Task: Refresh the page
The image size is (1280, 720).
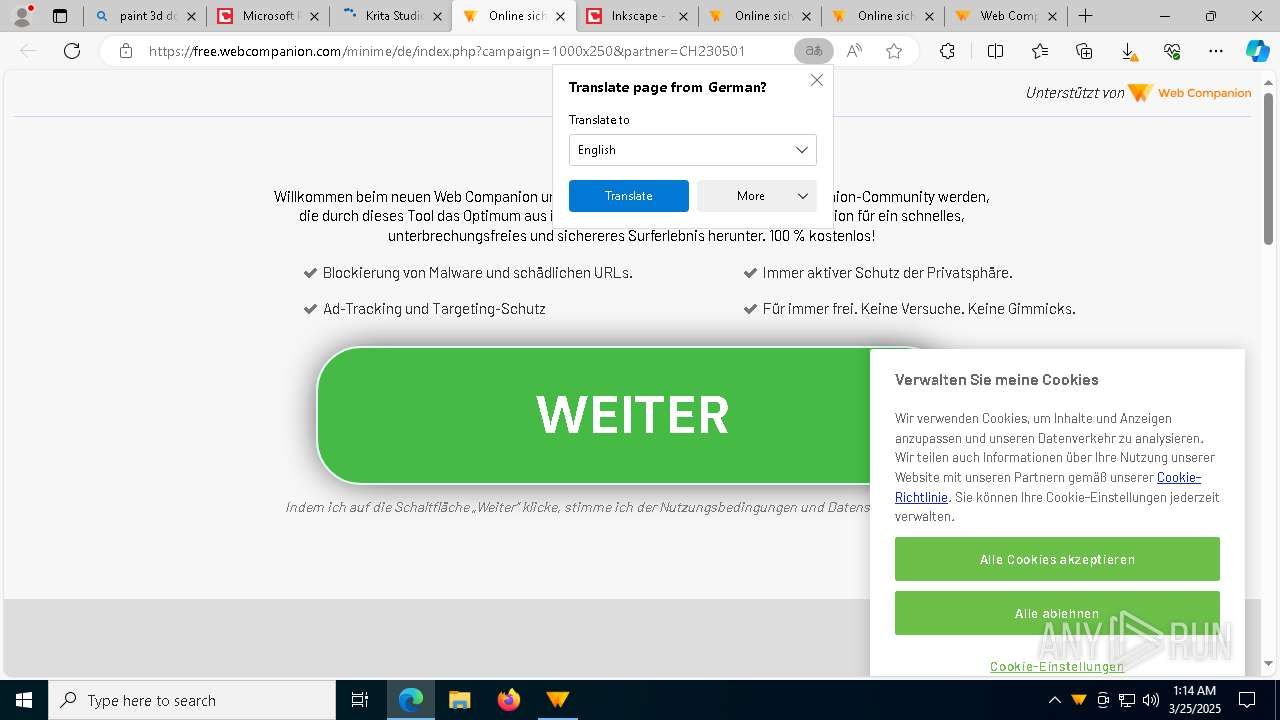Action: (72, 51)
